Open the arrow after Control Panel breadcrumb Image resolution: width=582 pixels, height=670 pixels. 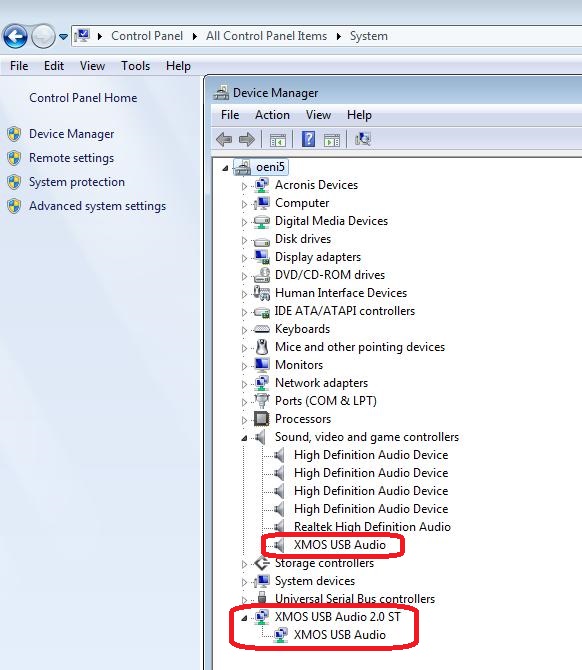pos(194,36)
